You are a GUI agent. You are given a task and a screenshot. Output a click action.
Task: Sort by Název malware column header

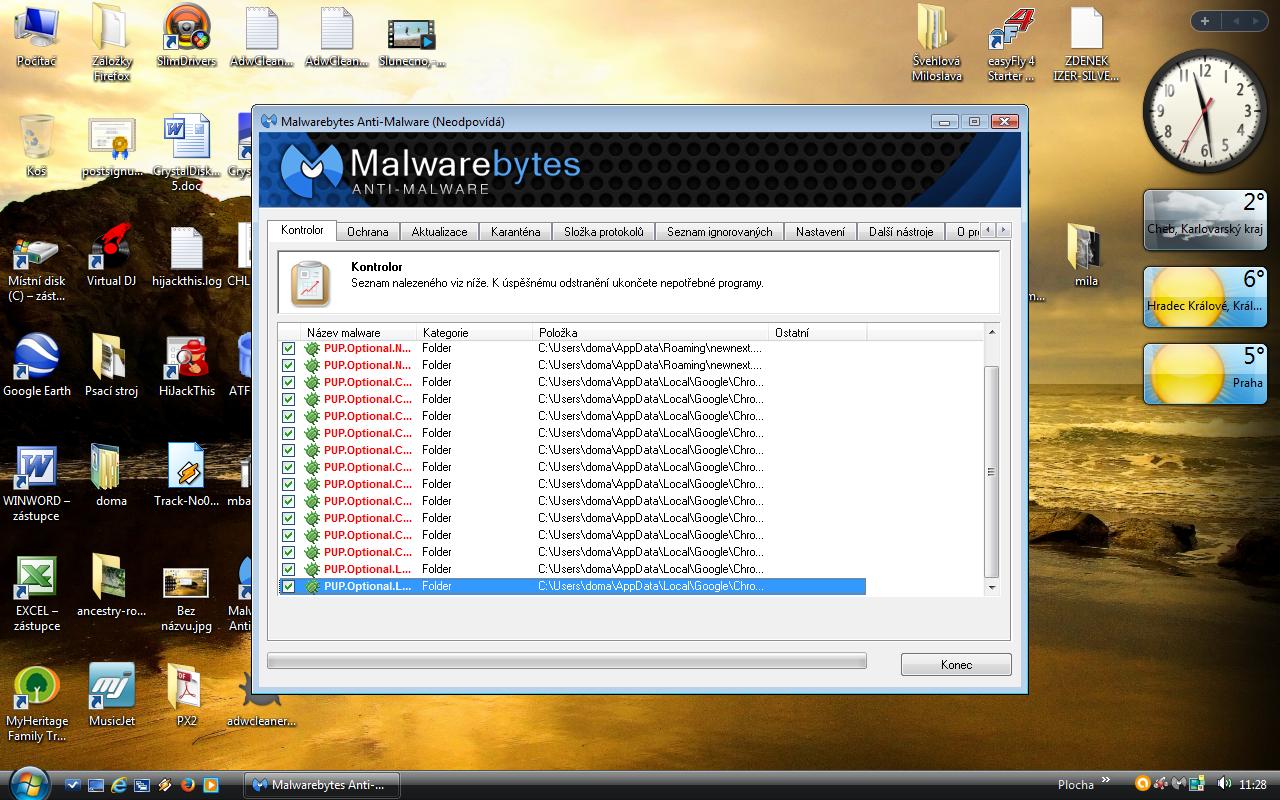(360, 332)
